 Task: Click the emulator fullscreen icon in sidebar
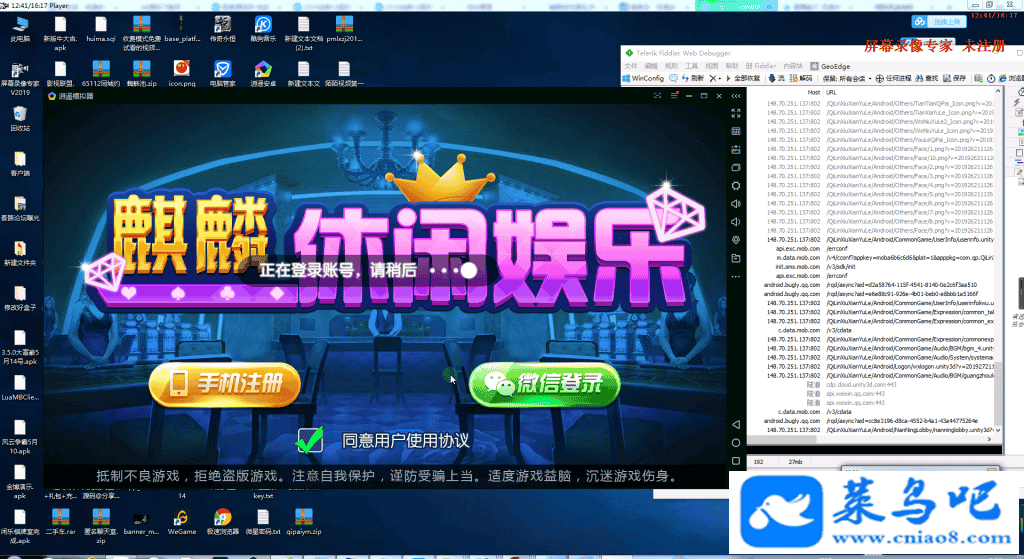pyautogui.click(x=736, y=113)
